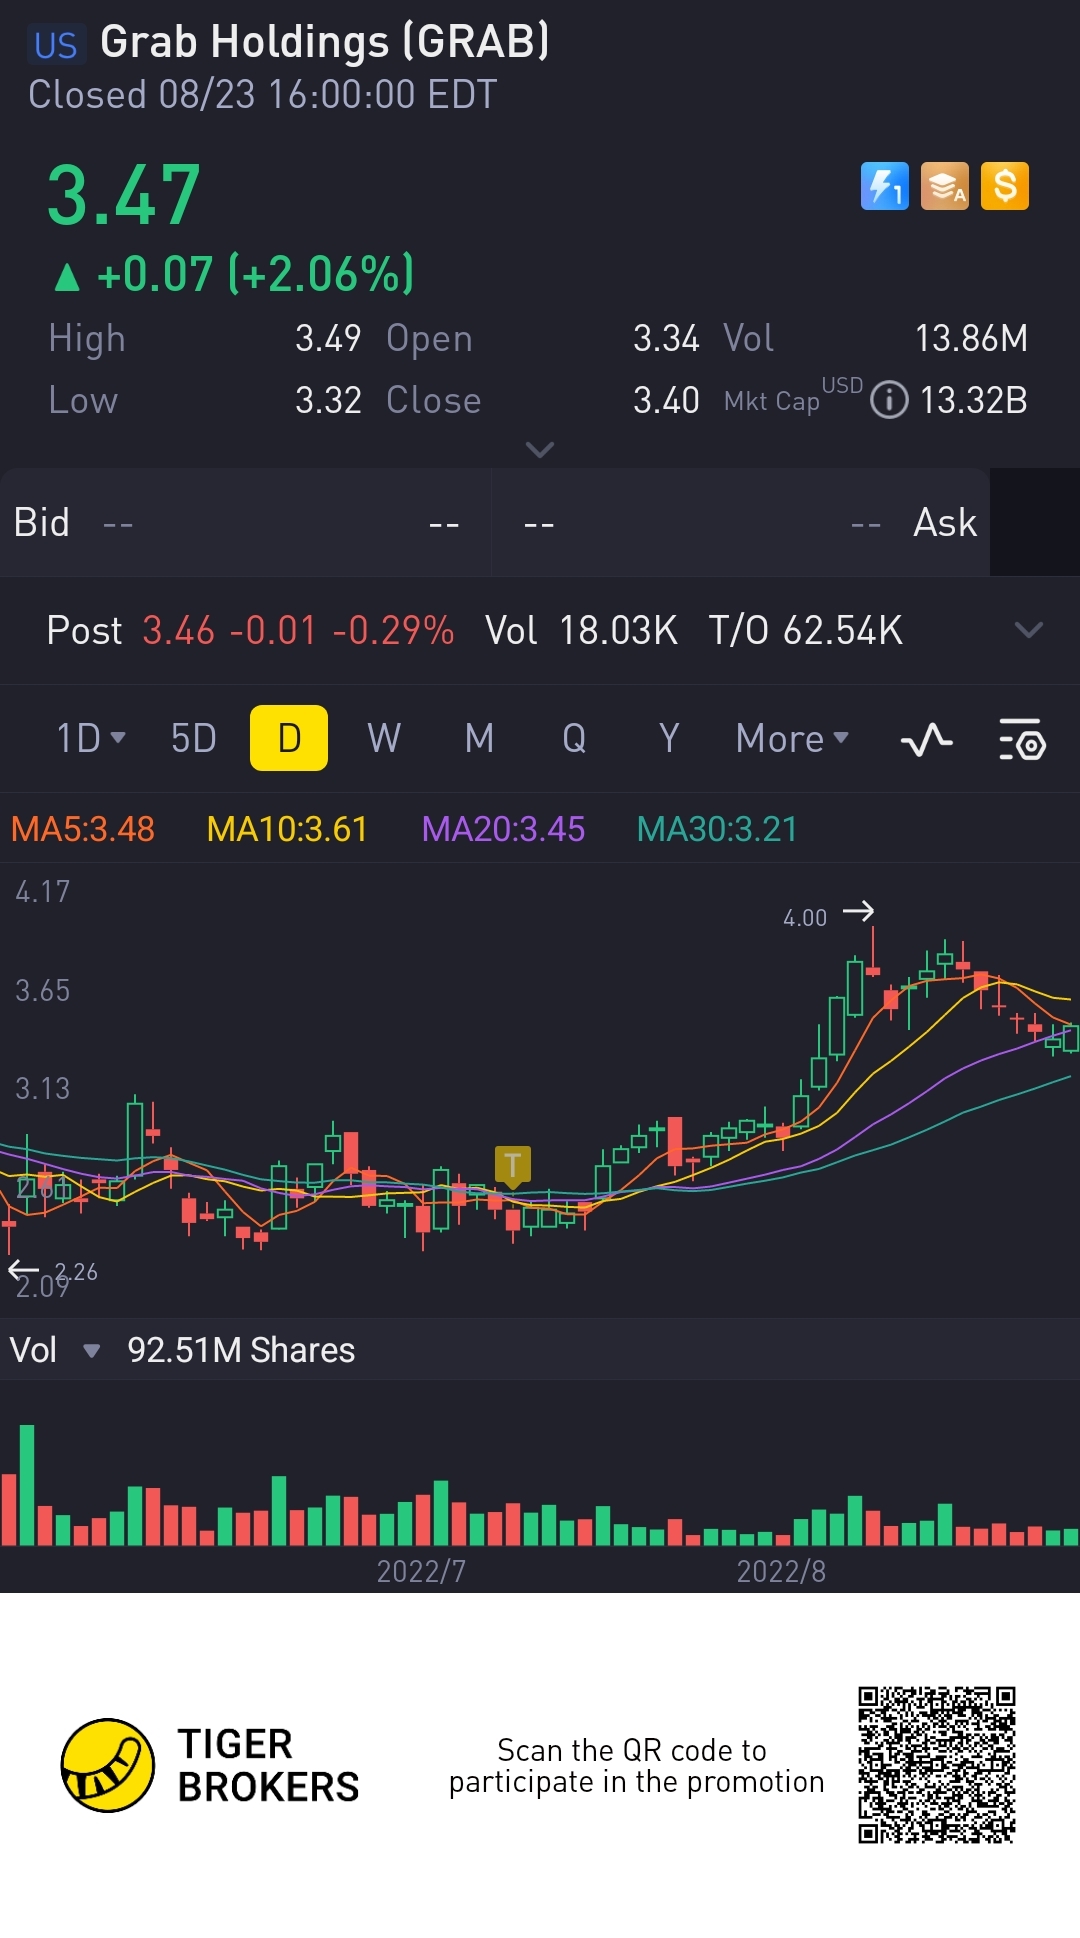This screenshot has height=1938, width=1080.
Task: Tap the blue lightning bolt icon
Action: [885, 186]
